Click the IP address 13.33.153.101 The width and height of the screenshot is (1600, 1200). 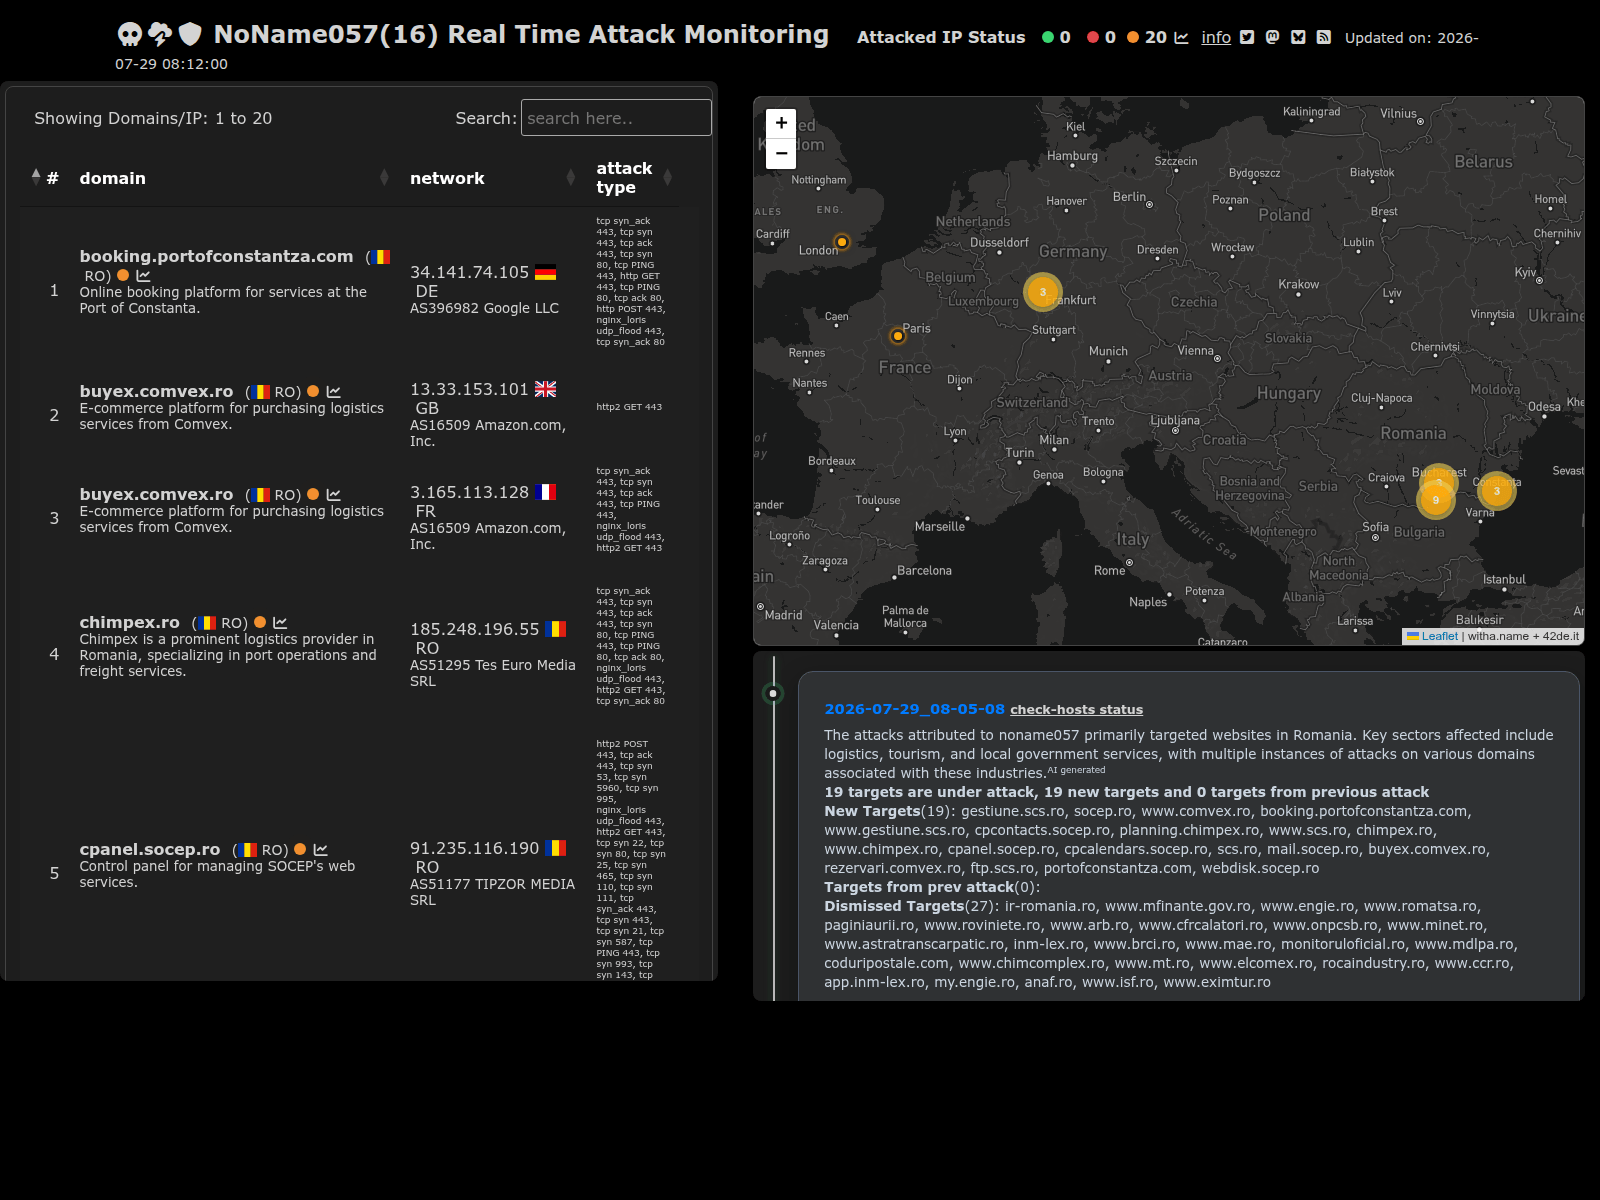click(469, 389)
